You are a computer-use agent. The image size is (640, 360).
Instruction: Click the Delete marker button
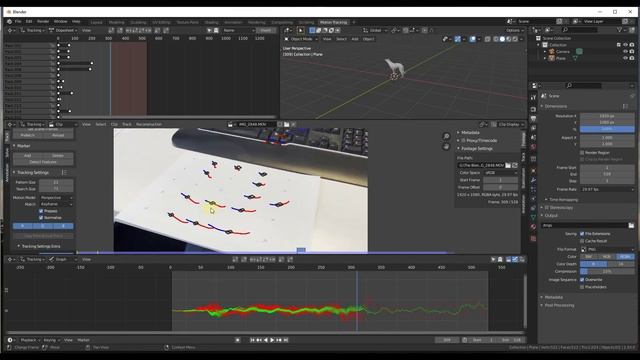point(58,156)
